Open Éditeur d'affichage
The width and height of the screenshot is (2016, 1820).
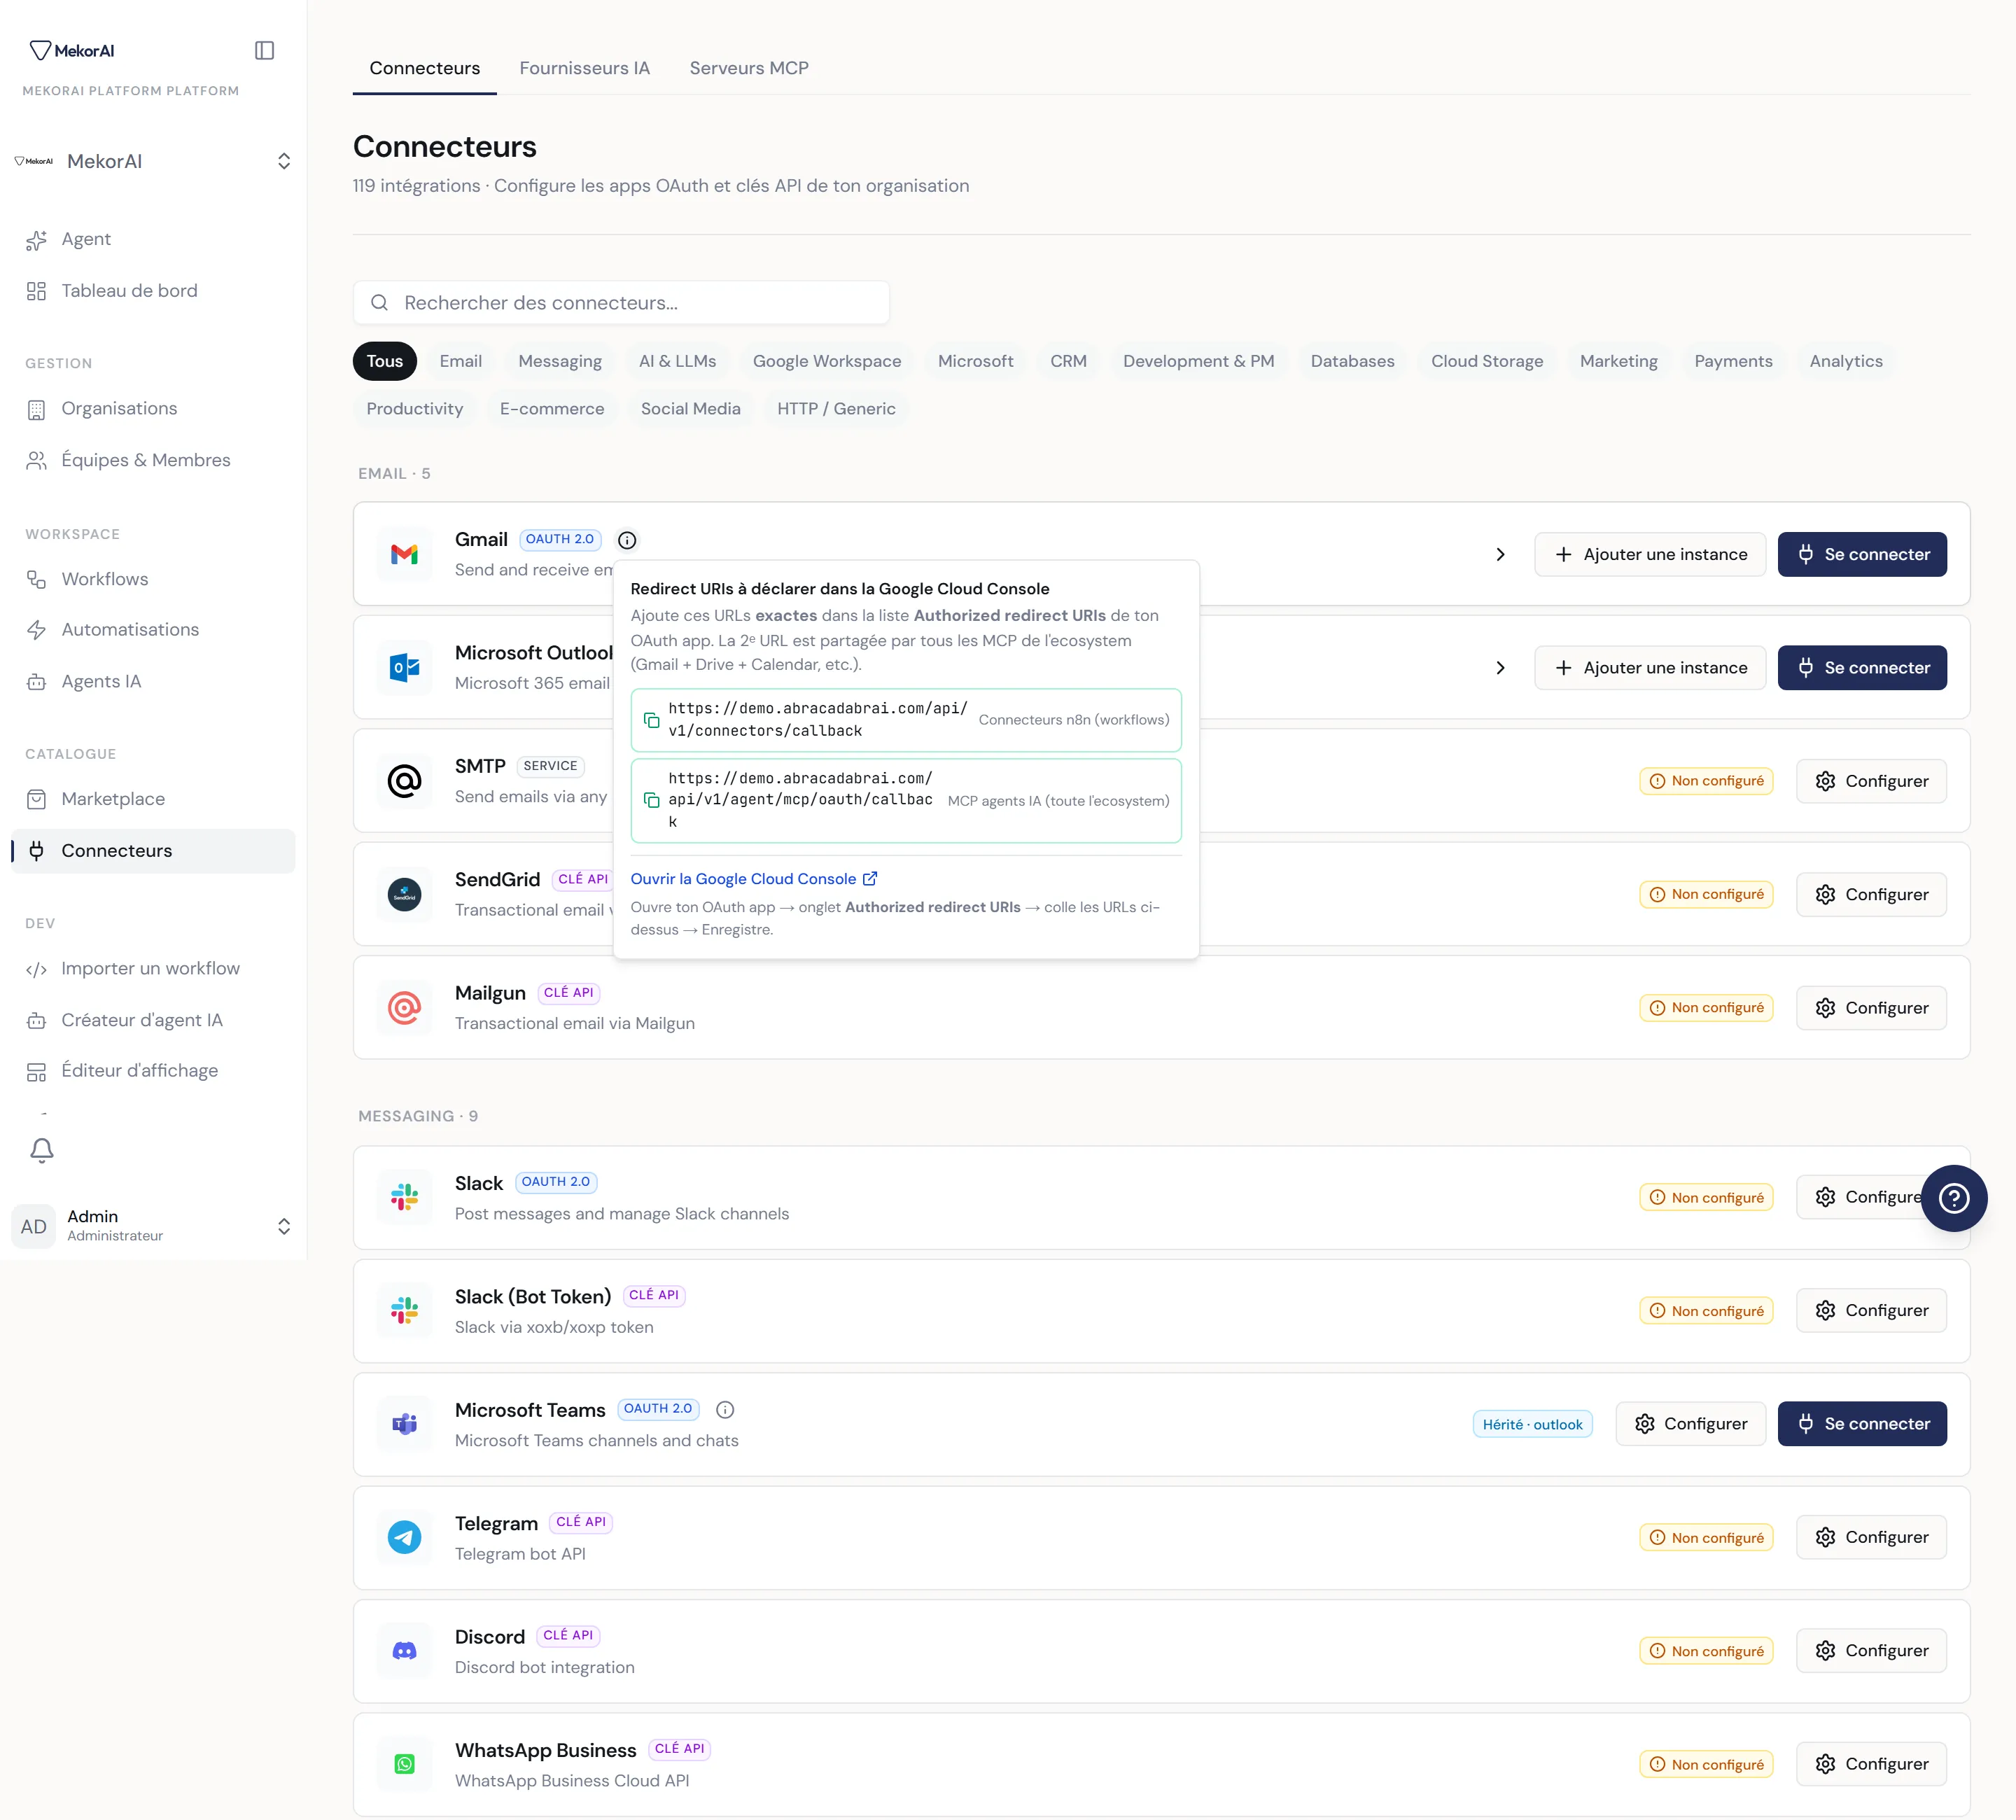[153, 1071]
